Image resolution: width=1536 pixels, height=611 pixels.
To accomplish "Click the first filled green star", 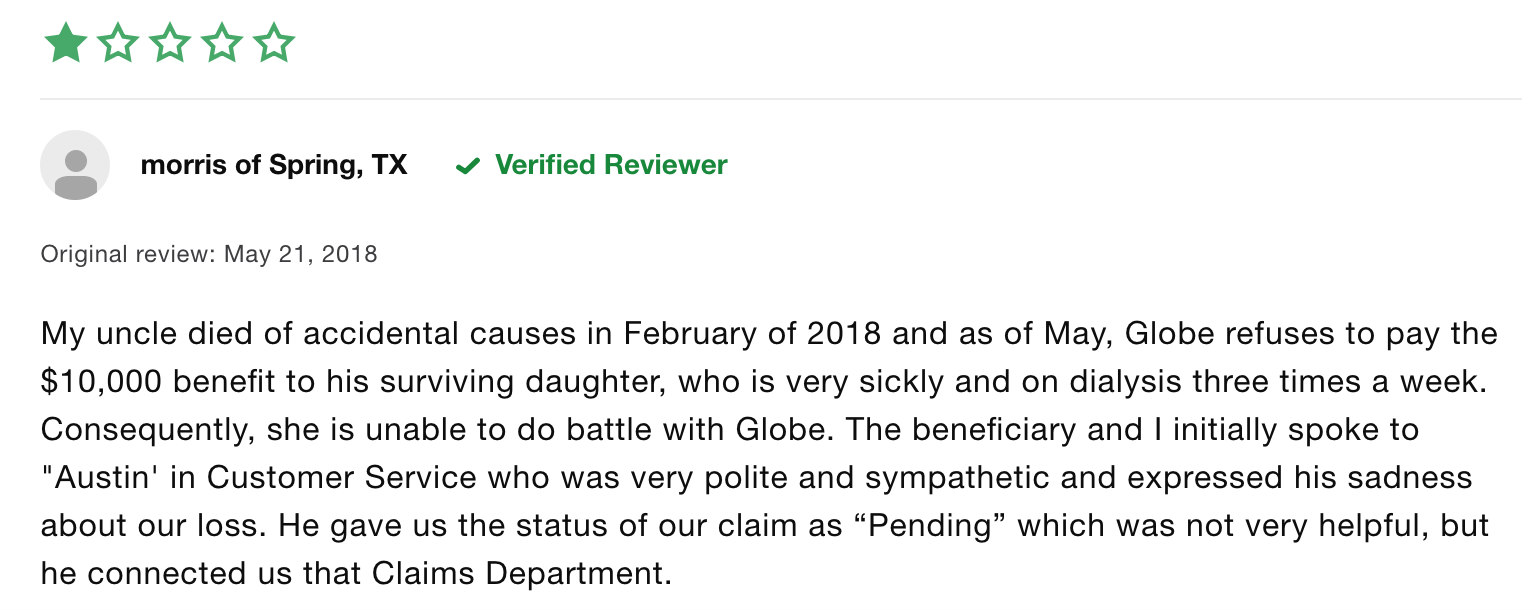I will [65, 43].
